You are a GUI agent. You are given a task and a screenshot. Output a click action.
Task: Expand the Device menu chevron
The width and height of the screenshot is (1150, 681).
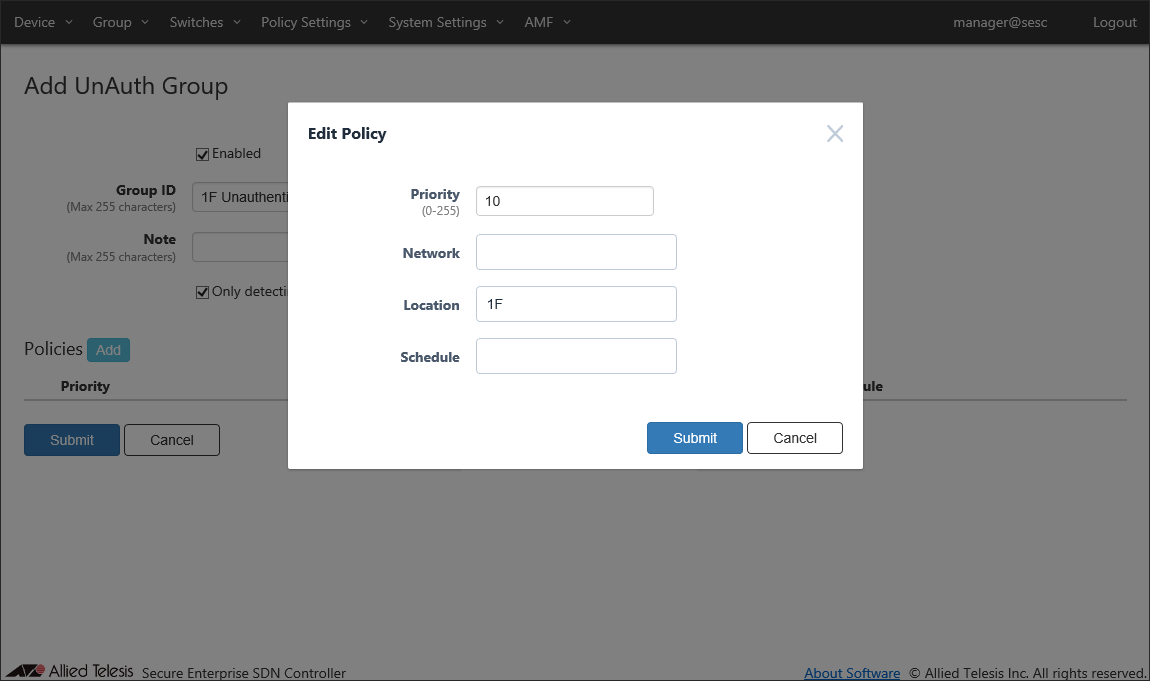pos(69,22)
